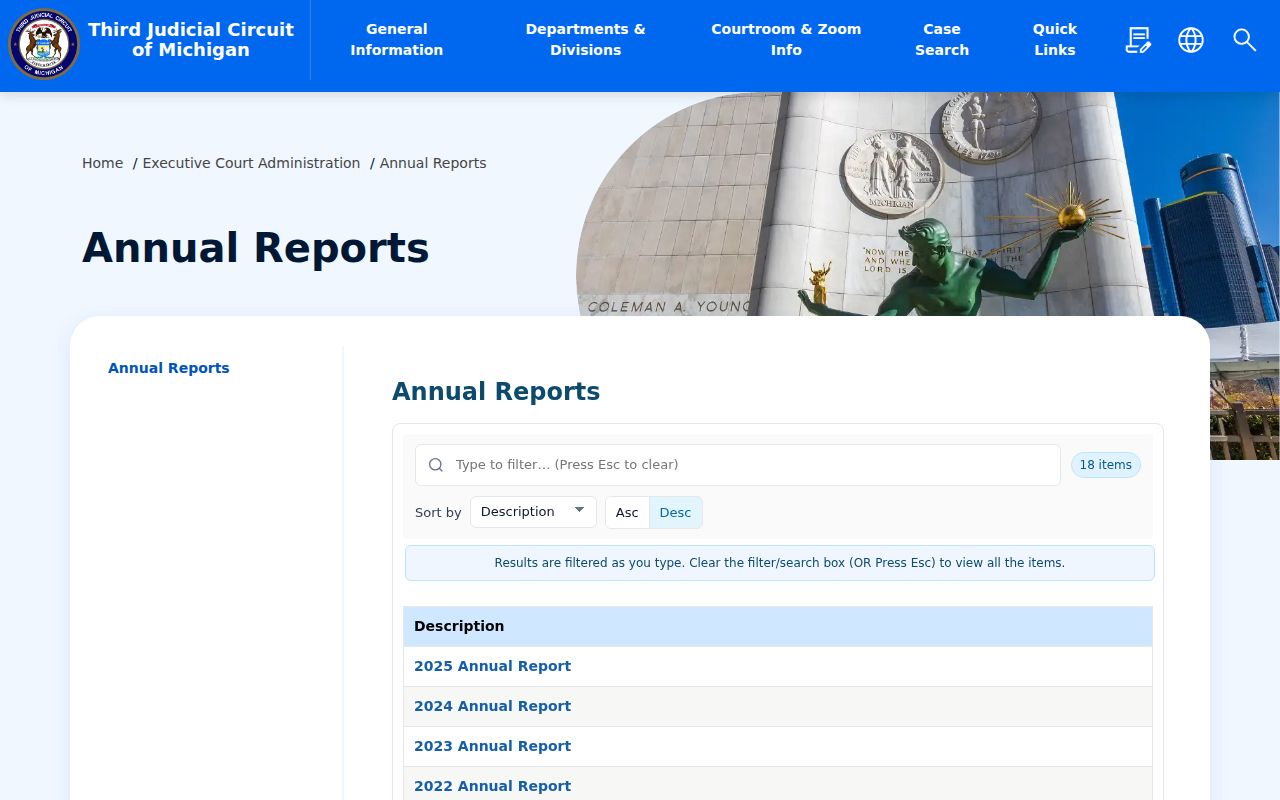Open the site search magnifier icon
Screen dimensions: 1280x800
1244,40
